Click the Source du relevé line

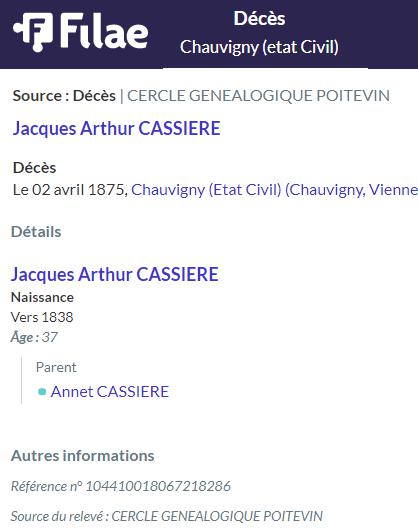167,516
